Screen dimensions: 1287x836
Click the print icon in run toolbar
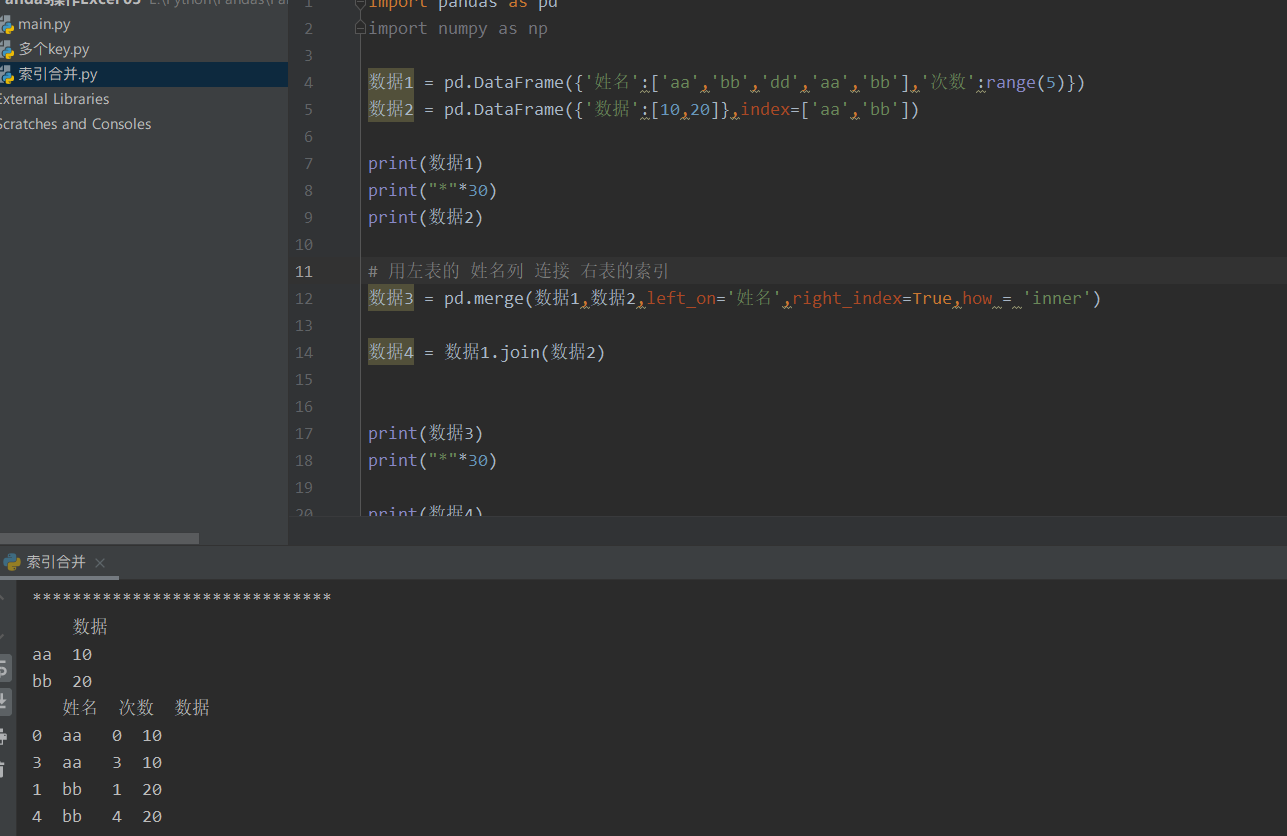pyautogui.click(x=4, y=737)
